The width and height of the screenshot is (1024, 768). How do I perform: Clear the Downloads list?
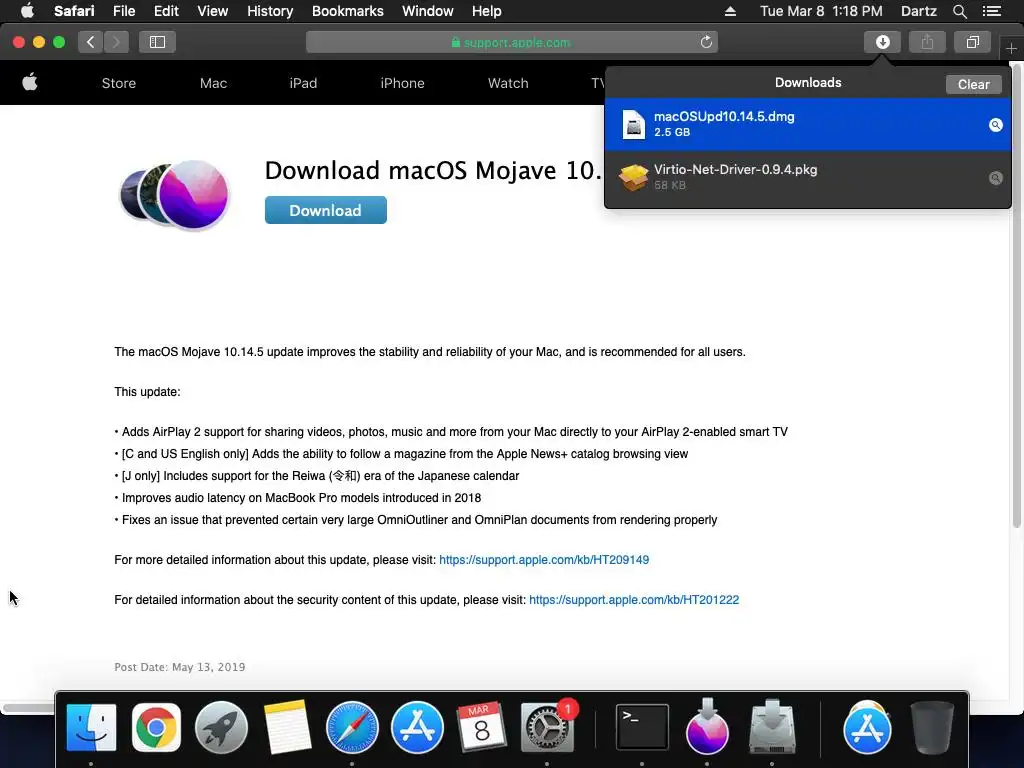[973, 84]
